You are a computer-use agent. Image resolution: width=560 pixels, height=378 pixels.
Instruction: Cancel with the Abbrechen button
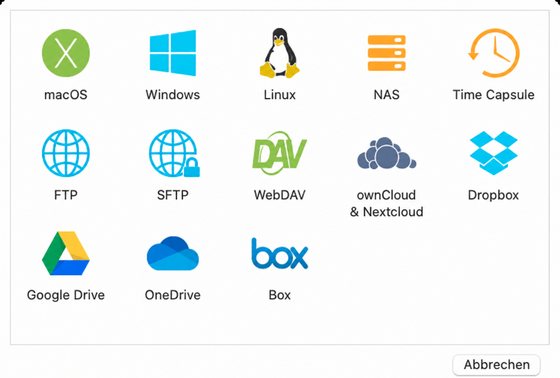tap(496, 365)
